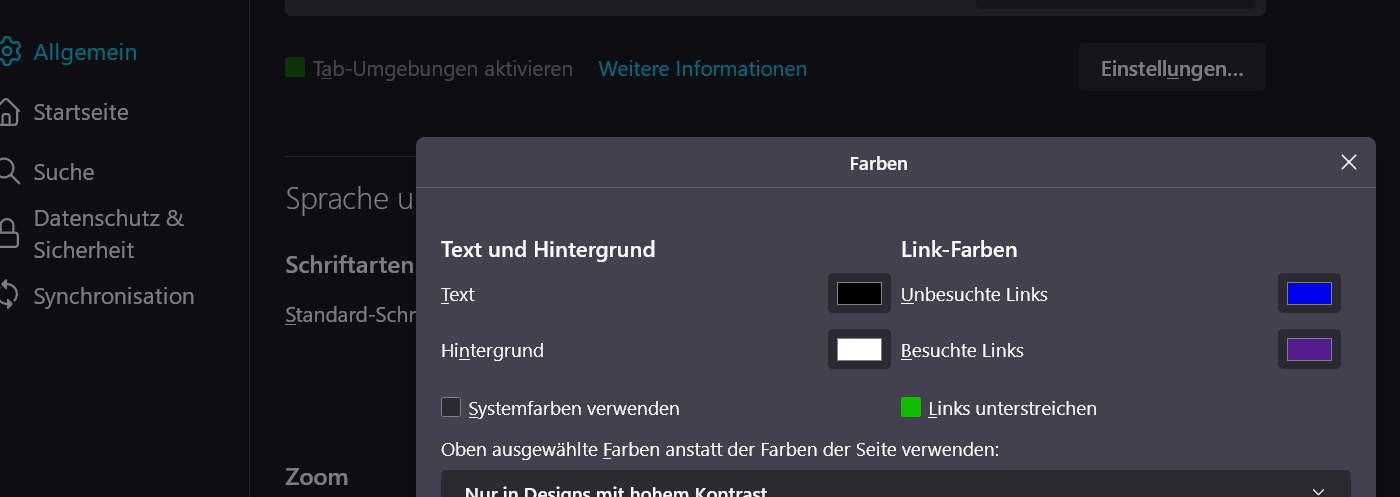Click the Synchronisation arrows icon
Image resolution: width=1400 pixels, height=497 pixels.
[9, 296]
